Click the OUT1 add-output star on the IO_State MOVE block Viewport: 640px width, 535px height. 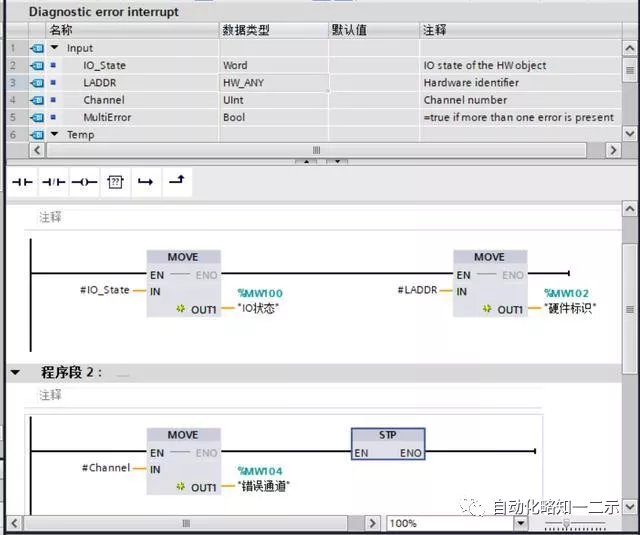[181, 310]
